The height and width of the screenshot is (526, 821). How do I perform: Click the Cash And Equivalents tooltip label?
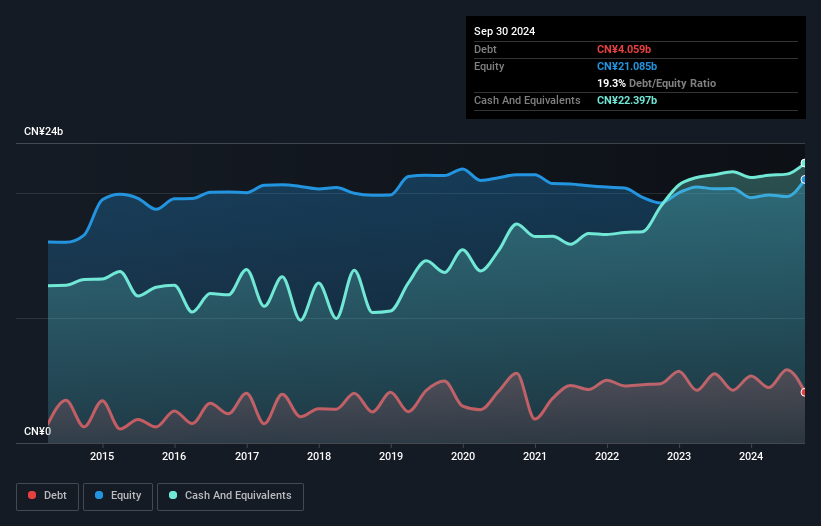pos(527,100)
